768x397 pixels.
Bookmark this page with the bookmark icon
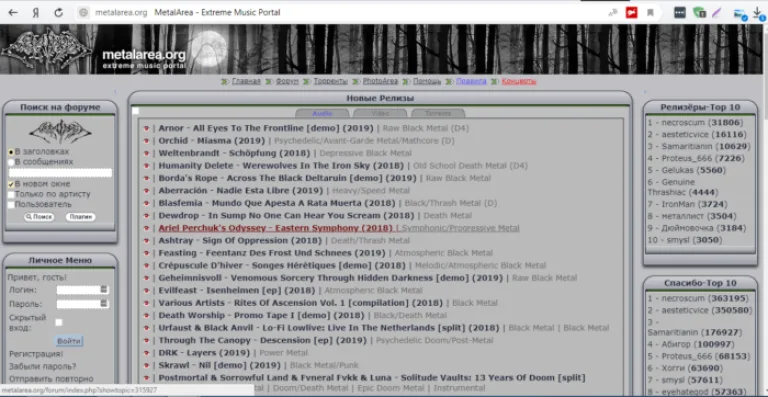[x=650, y=13]
